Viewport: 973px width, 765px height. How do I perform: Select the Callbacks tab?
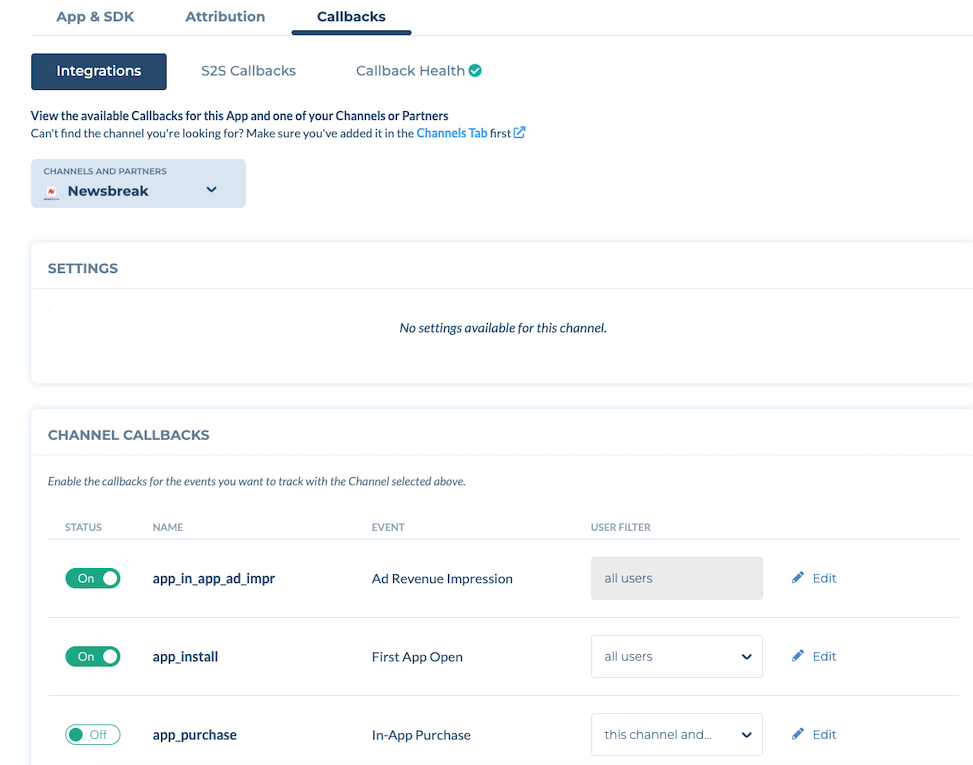[x=351, y=17]
